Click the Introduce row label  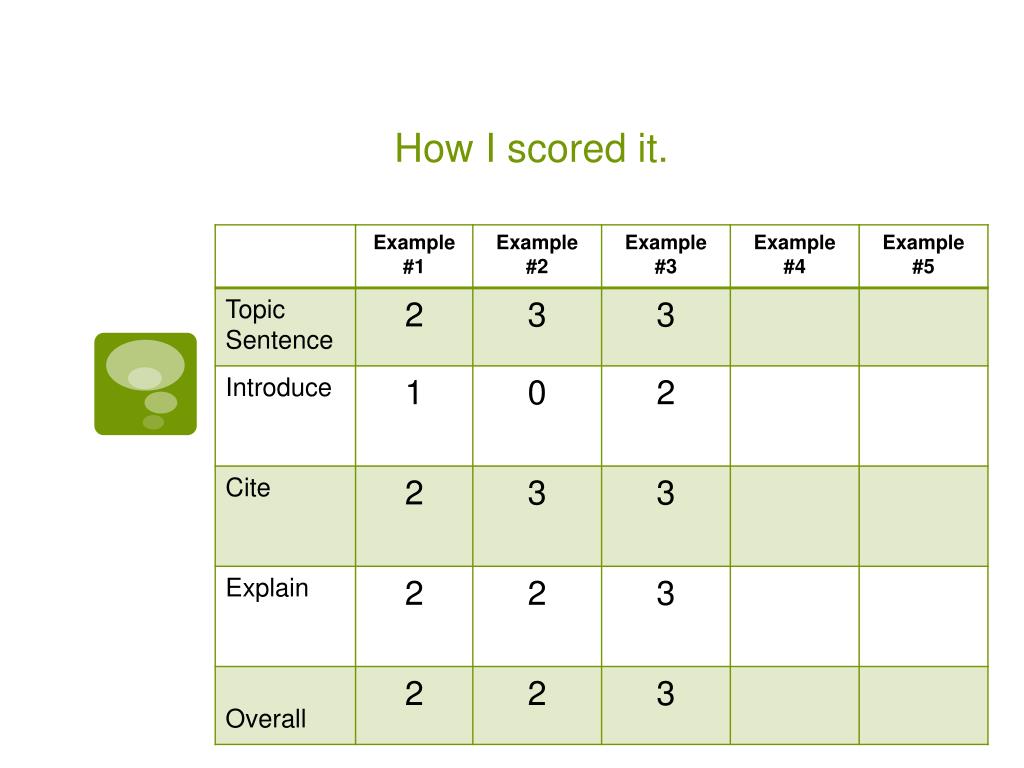pos(279,388)
